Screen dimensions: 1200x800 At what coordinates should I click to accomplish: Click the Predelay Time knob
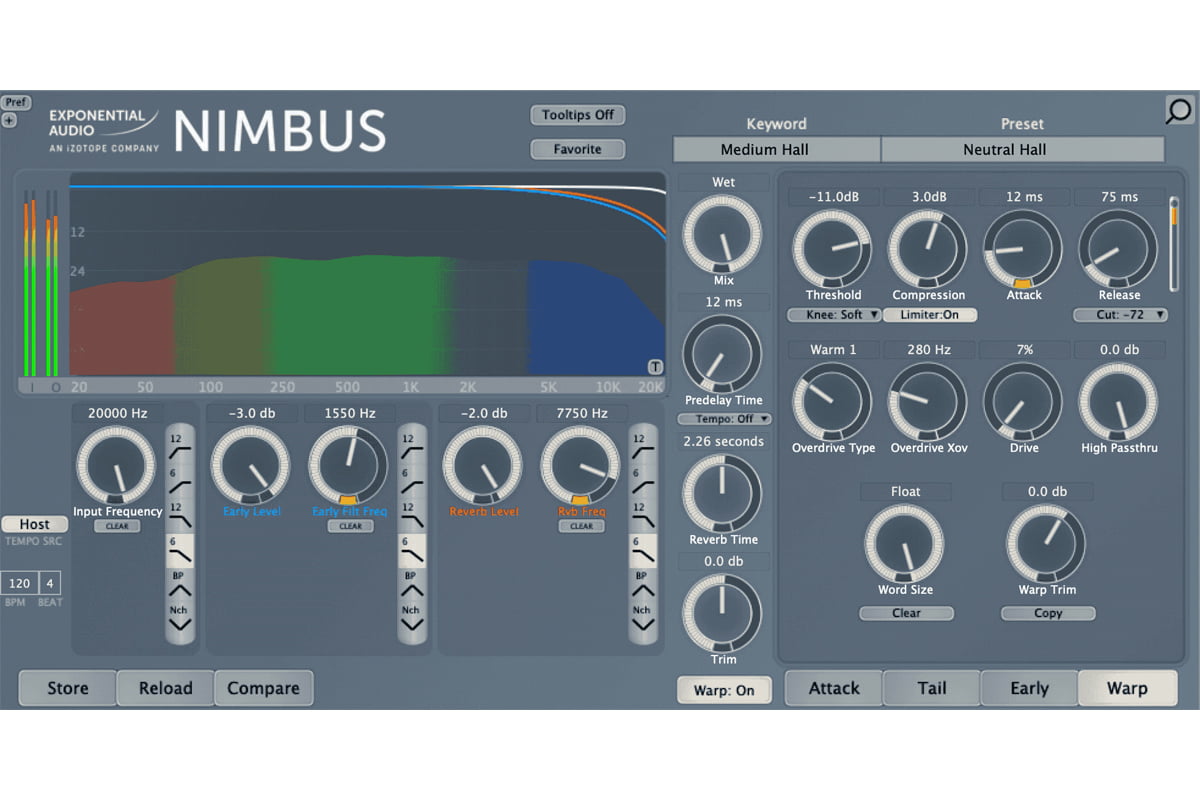coord(722,355)
